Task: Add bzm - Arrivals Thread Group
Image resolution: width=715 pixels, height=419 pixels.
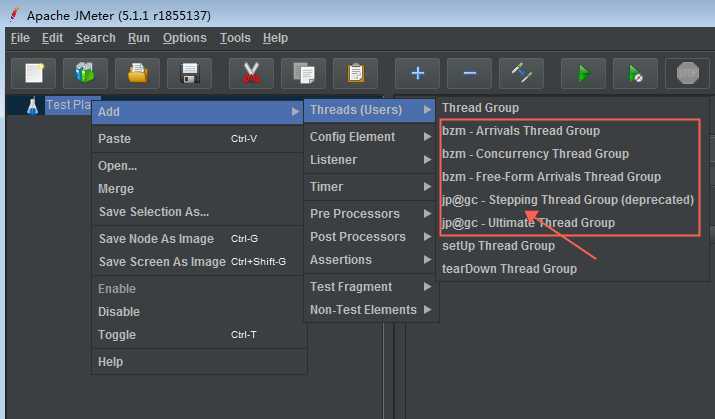Action: point(571,131)
